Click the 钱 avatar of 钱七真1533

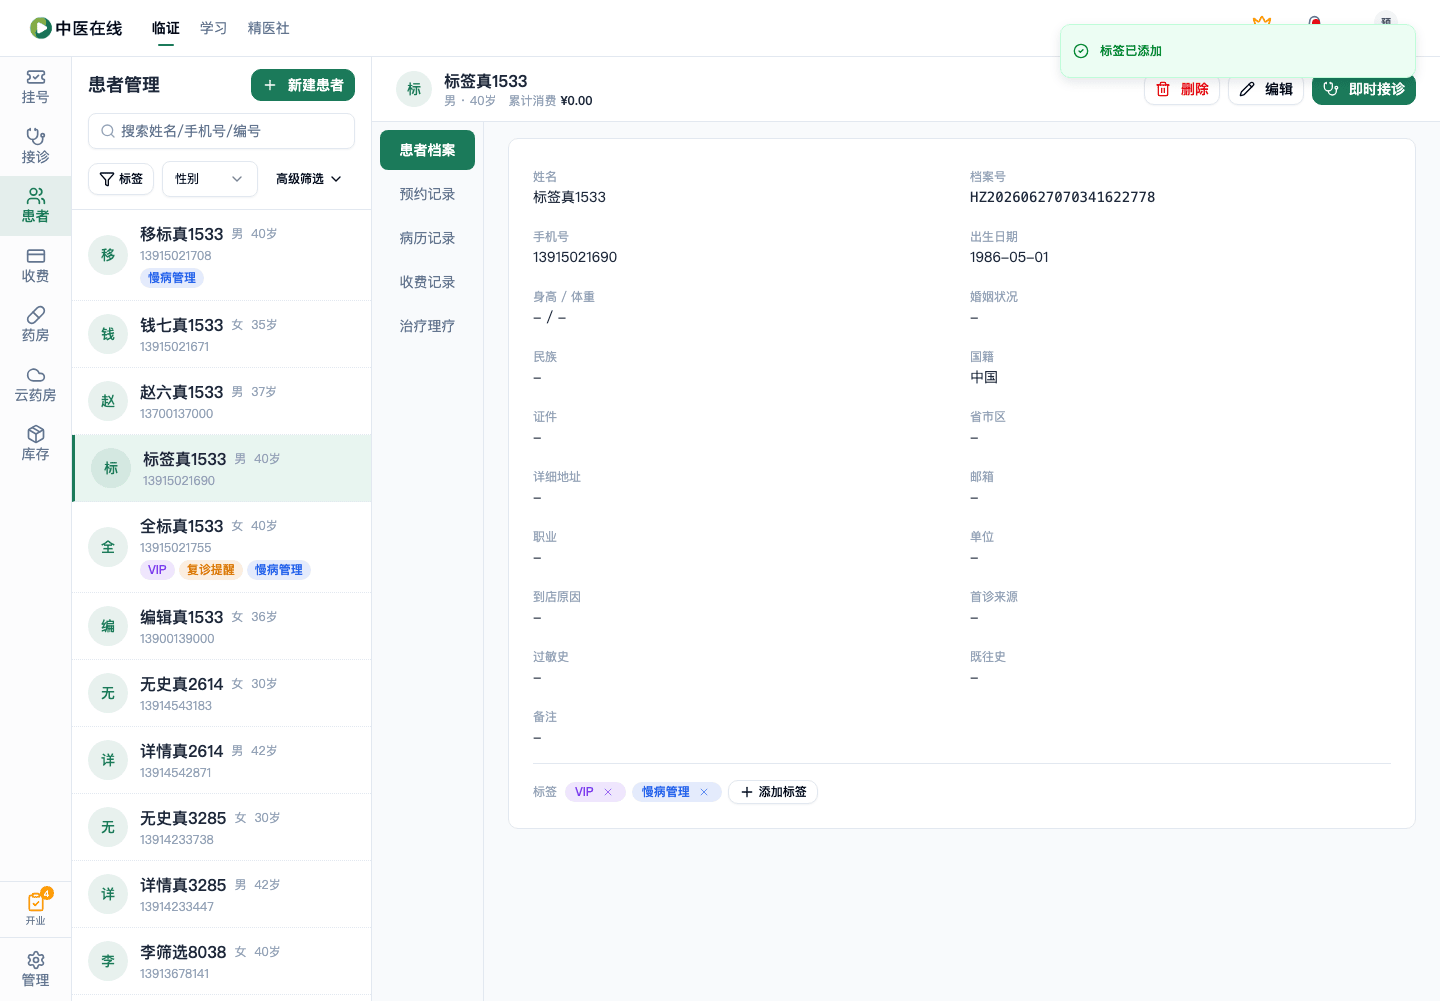[108, 334]
